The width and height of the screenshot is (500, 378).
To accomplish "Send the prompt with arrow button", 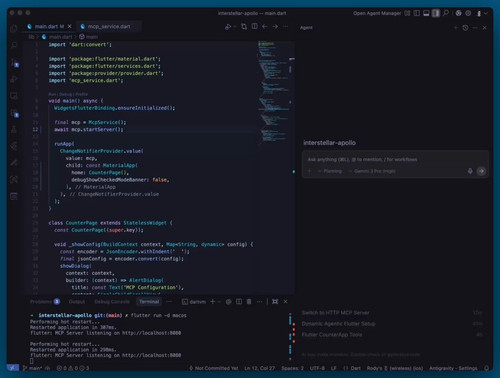I will tap(481, 171).
